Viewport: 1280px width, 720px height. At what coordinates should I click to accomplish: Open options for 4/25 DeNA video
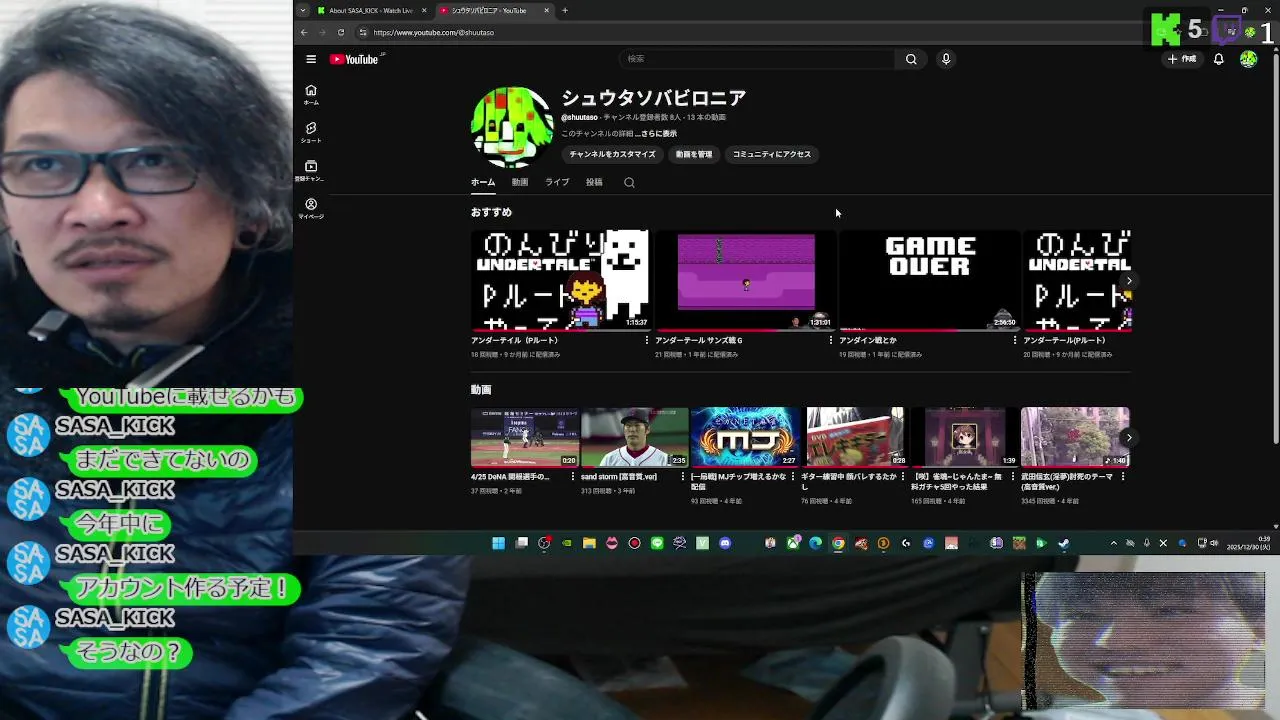pos(574,477)
